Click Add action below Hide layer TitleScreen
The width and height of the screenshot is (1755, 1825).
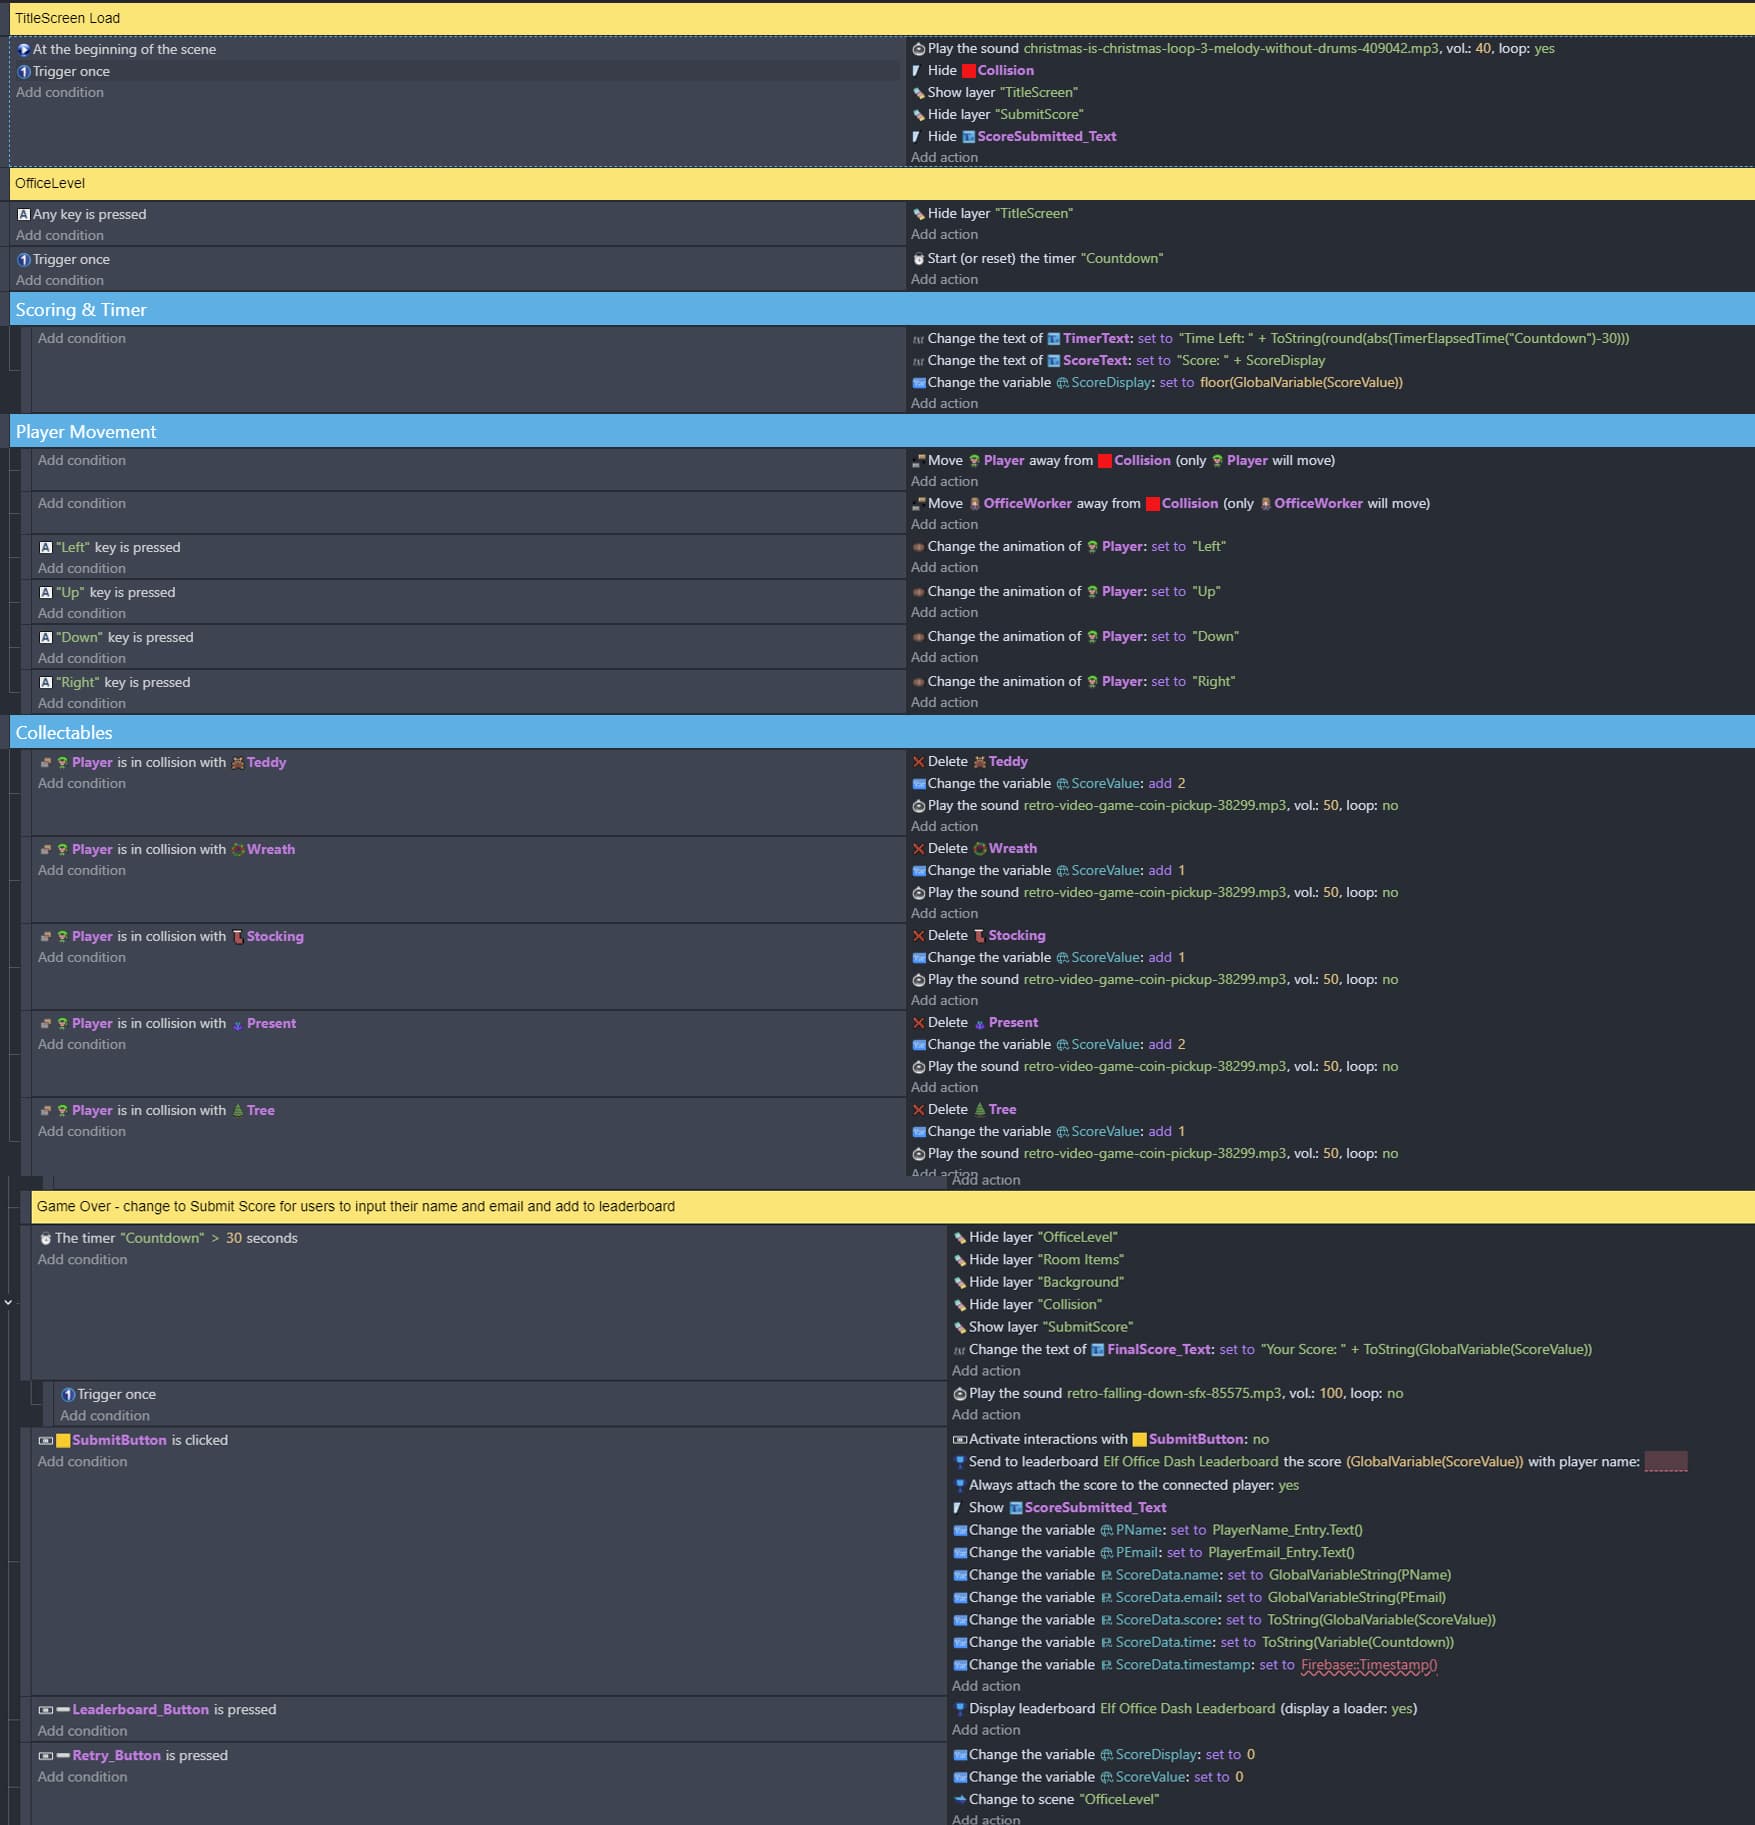[x=944, y=234]
